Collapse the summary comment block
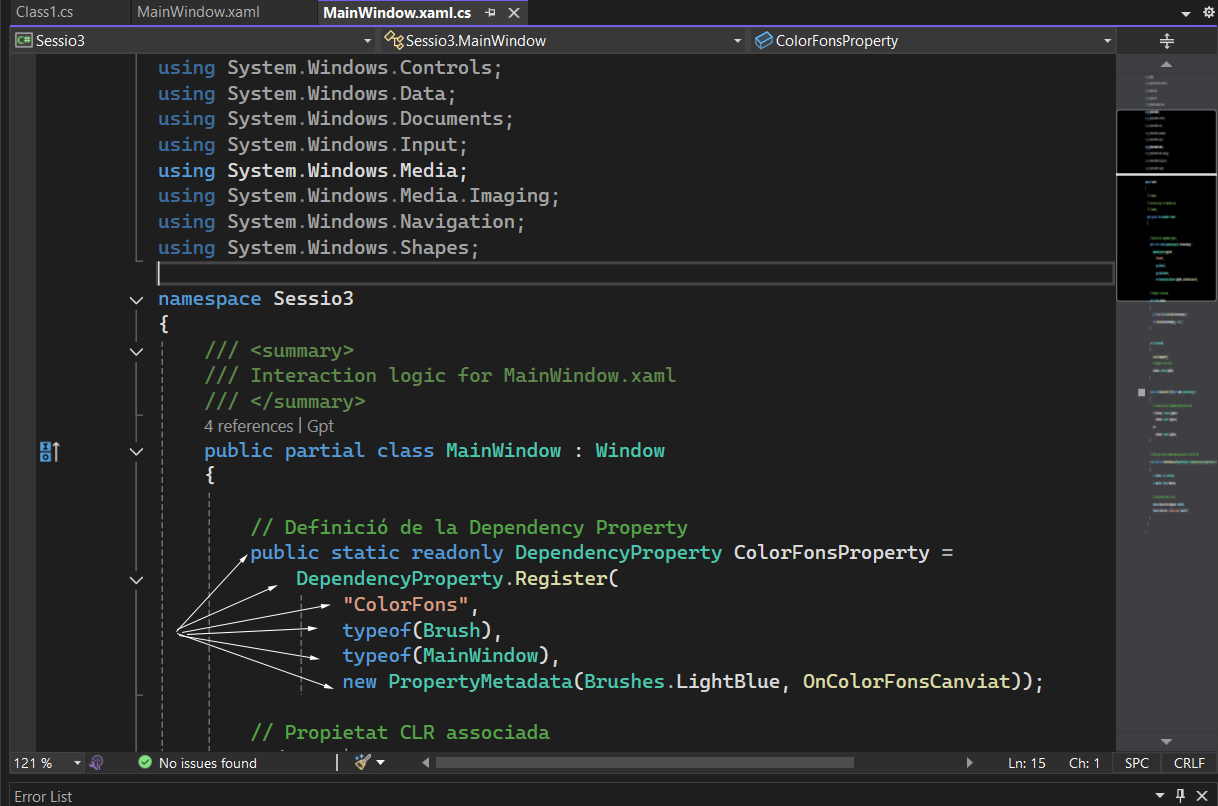 coord(136,351)
